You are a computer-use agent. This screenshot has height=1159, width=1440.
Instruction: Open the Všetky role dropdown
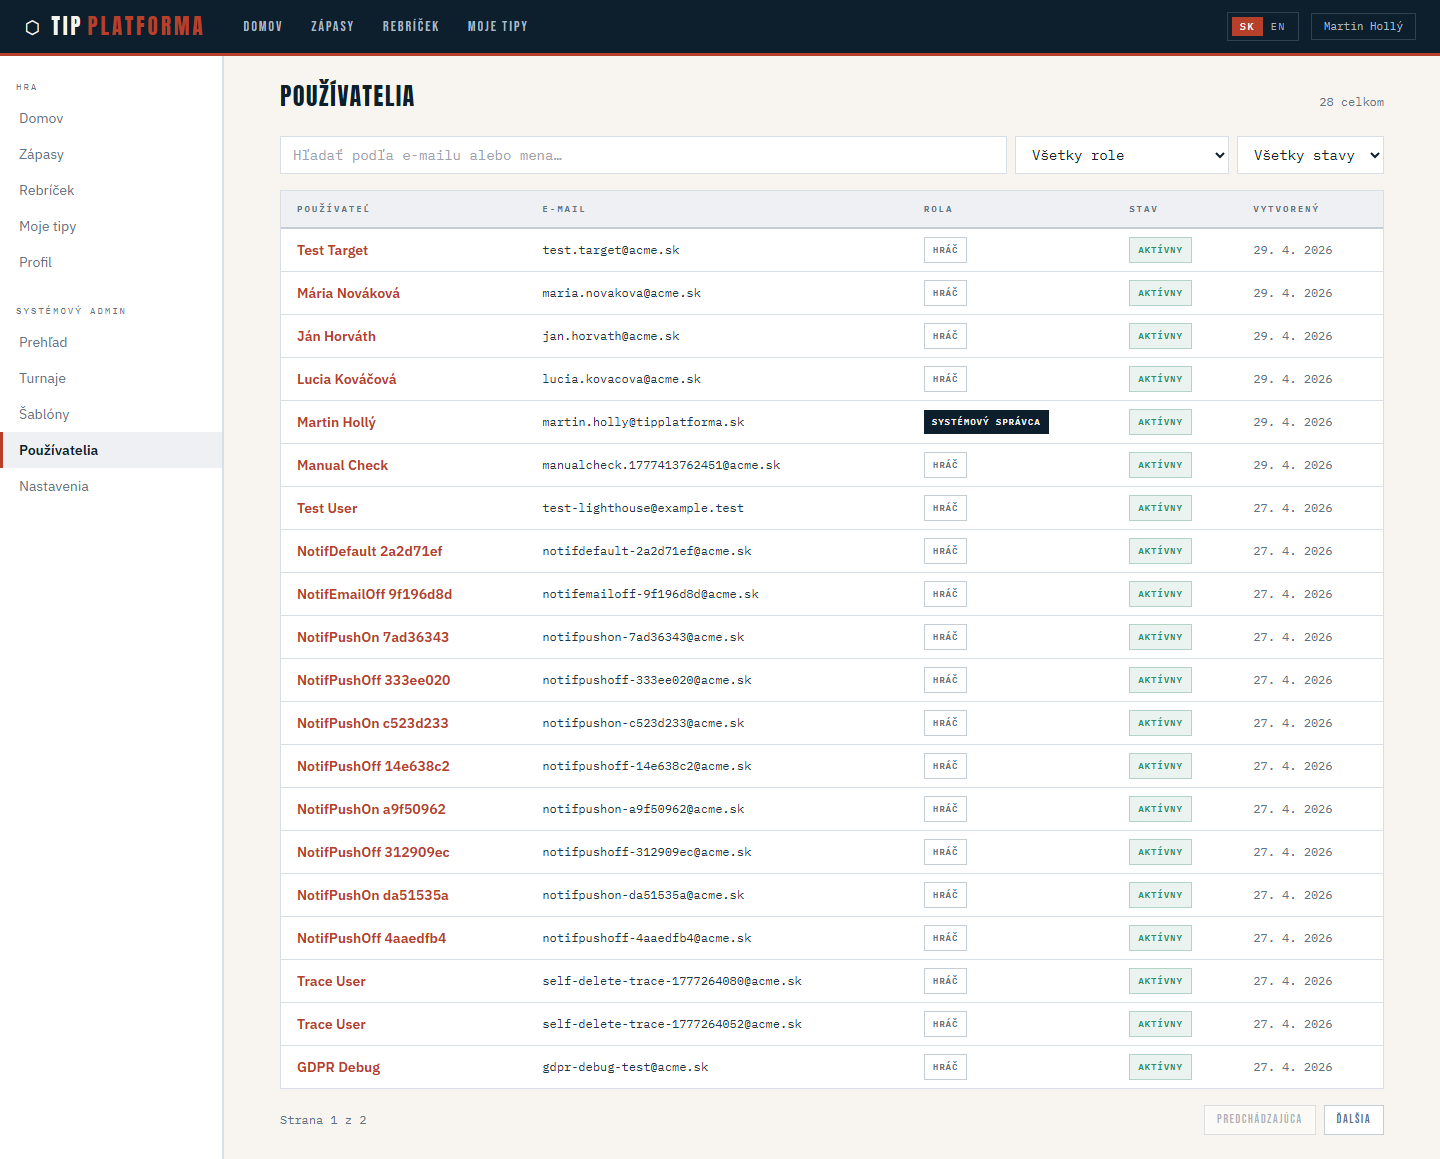[1121, 155]
